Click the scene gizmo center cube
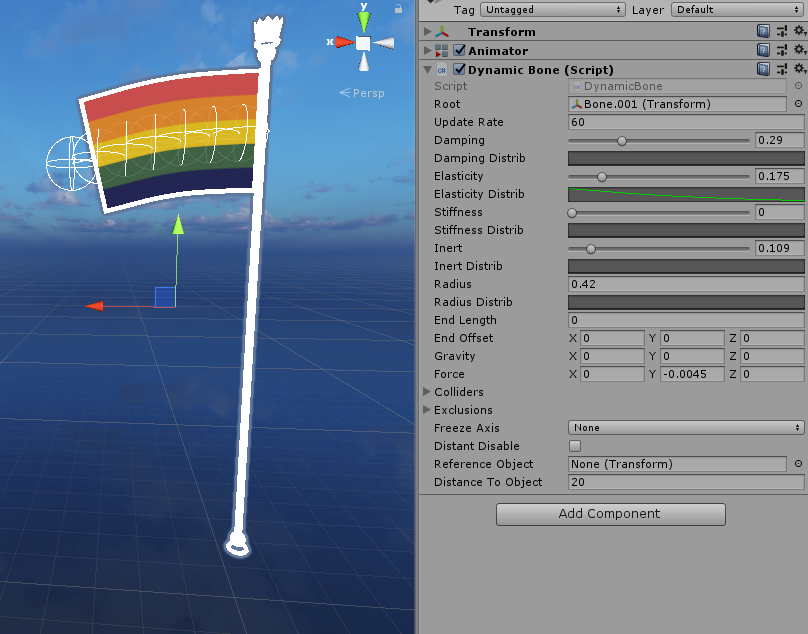The height and width of the screenshot is (634, 808). 363,42
